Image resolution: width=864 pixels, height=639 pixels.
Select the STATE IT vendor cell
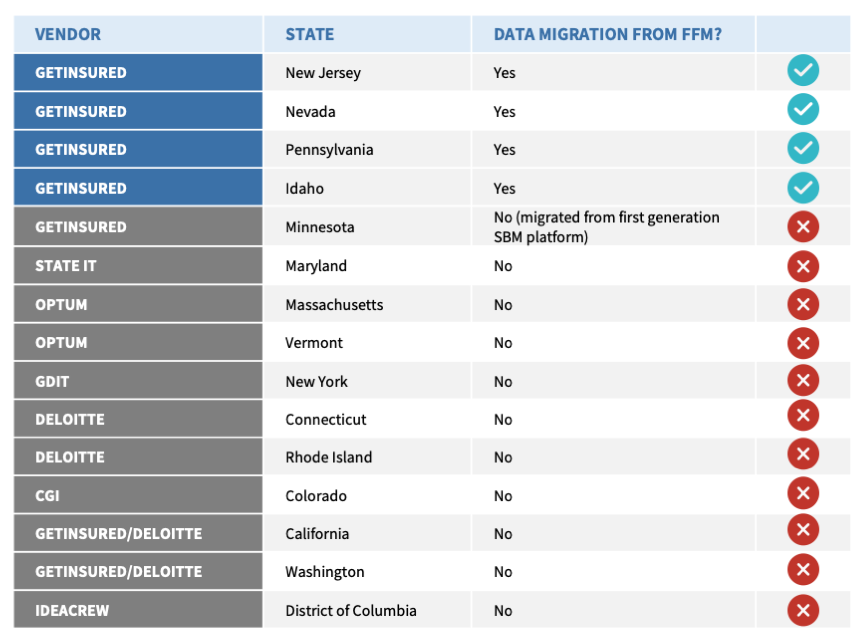click(138, 266)
